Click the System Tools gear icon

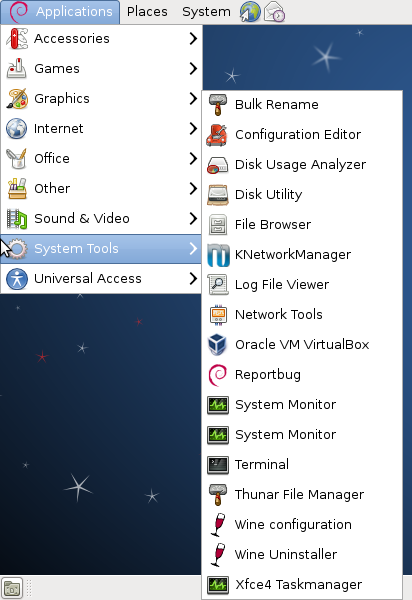point(17,248)
